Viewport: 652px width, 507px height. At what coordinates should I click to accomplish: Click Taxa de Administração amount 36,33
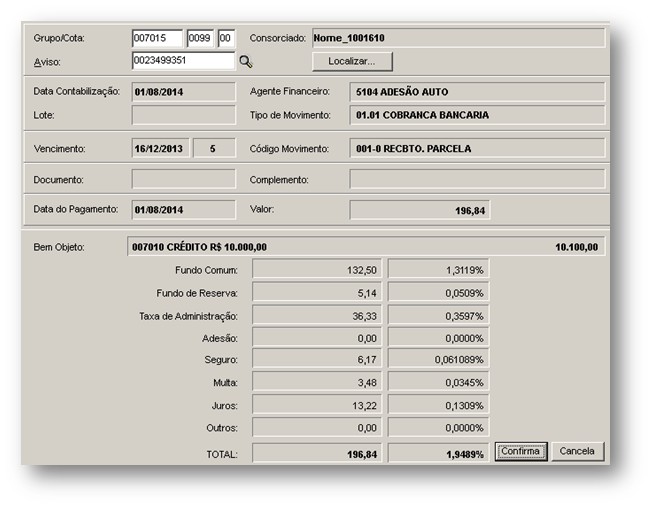tap(317, 316)
